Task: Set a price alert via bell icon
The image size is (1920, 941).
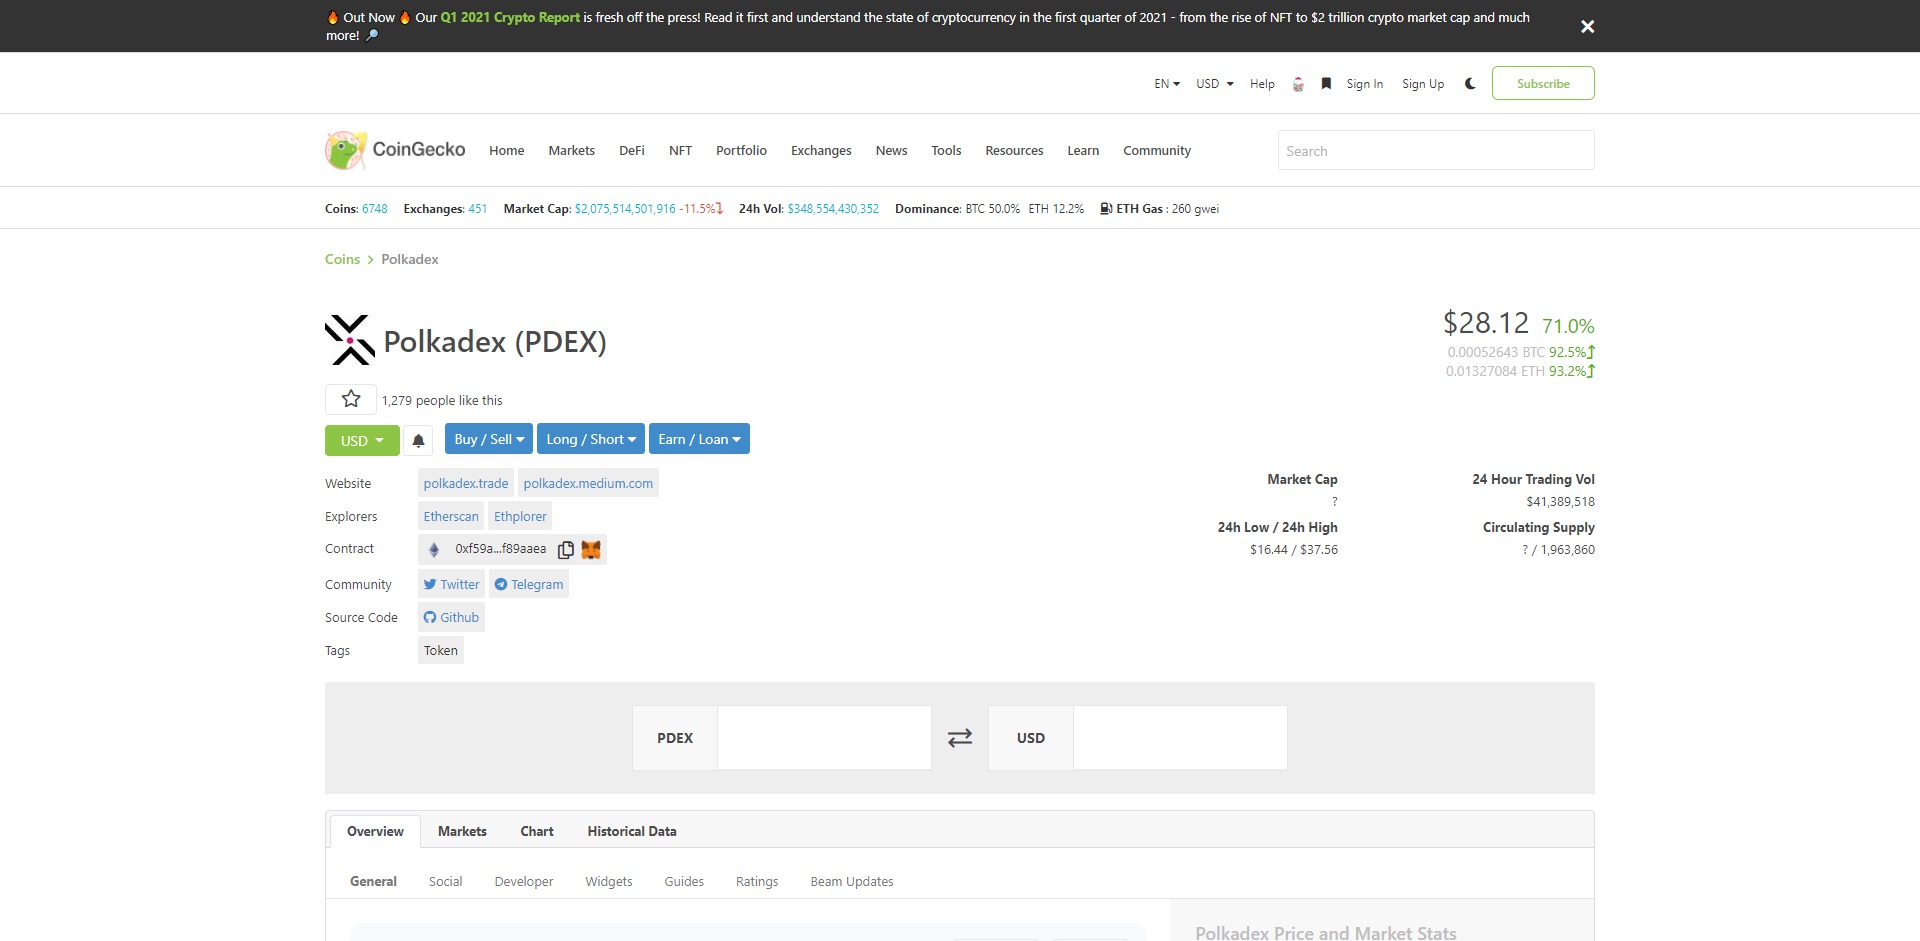Action: coord(417,439)
